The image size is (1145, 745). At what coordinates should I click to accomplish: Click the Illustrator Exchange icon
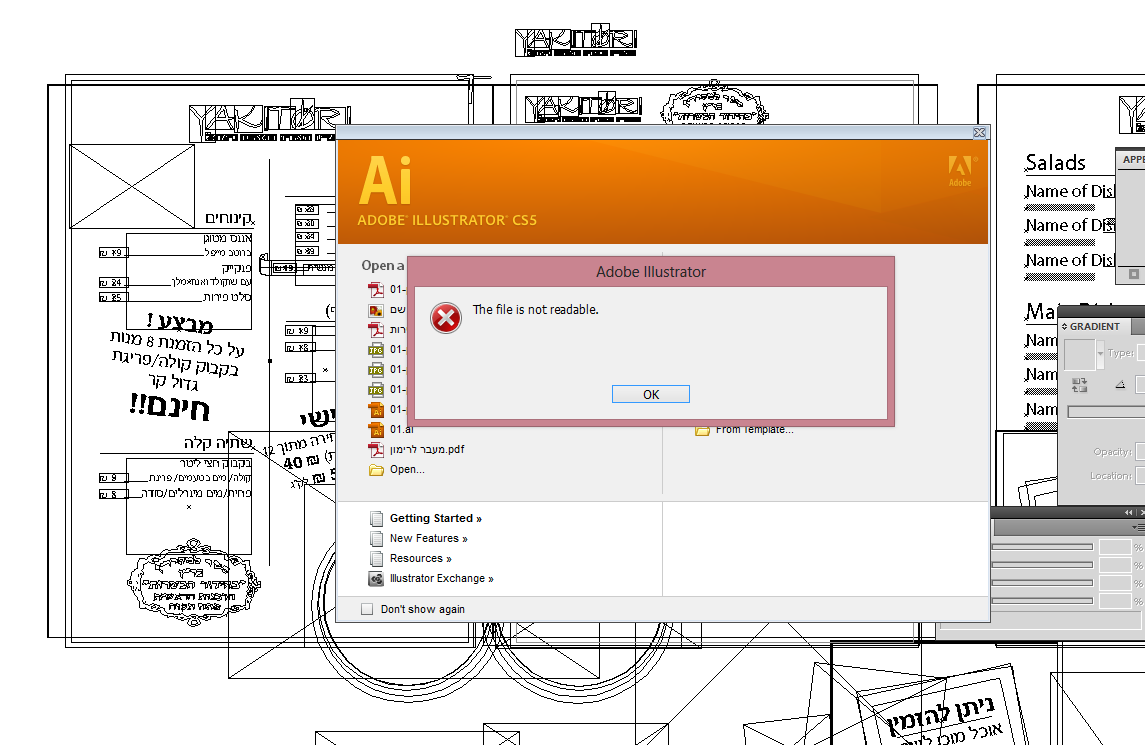click(x=376, y=579)
